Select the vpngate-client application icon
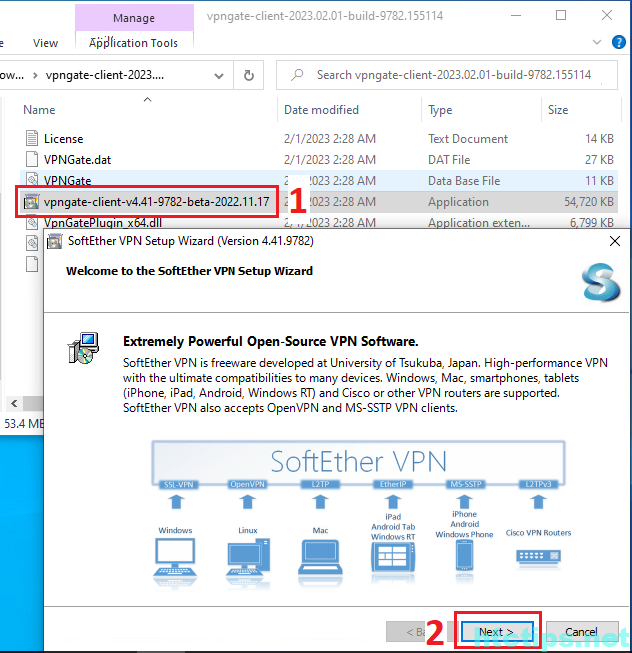The height and width of the screenshot is (653, 632). [x=31, y=202]
